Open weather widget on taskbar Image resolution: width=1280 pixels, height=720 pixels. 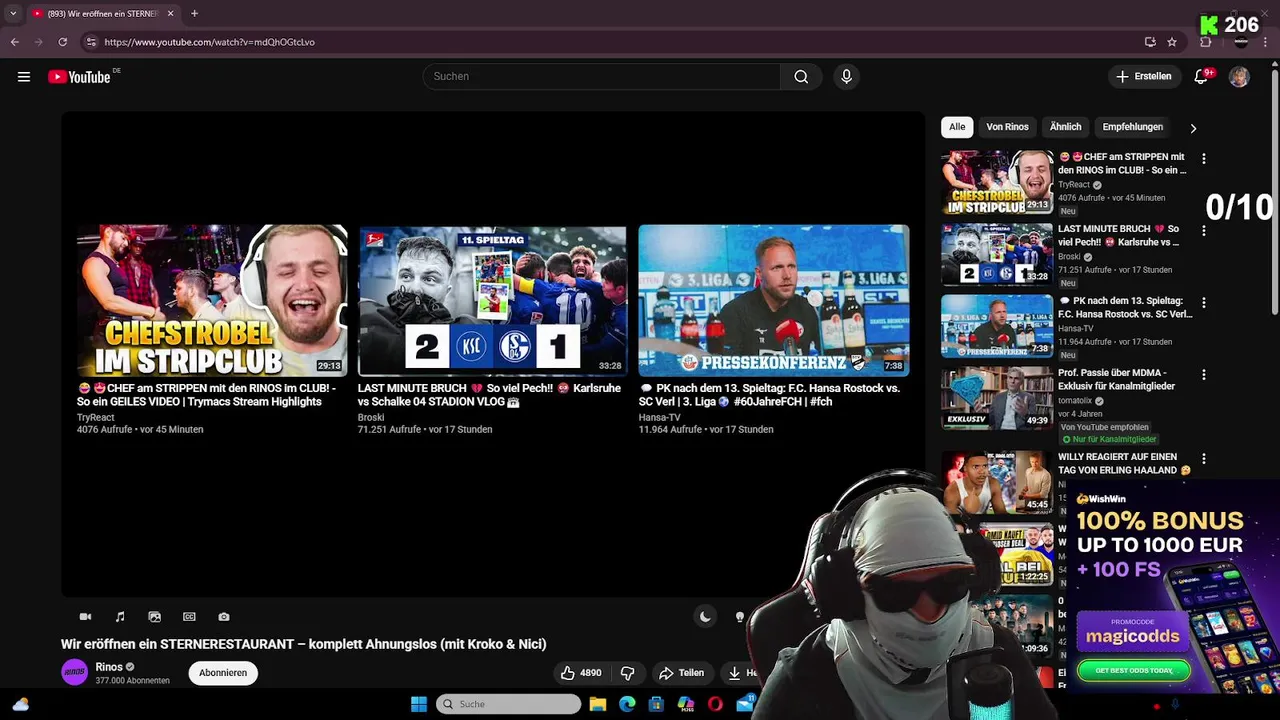tap(20, 704)
